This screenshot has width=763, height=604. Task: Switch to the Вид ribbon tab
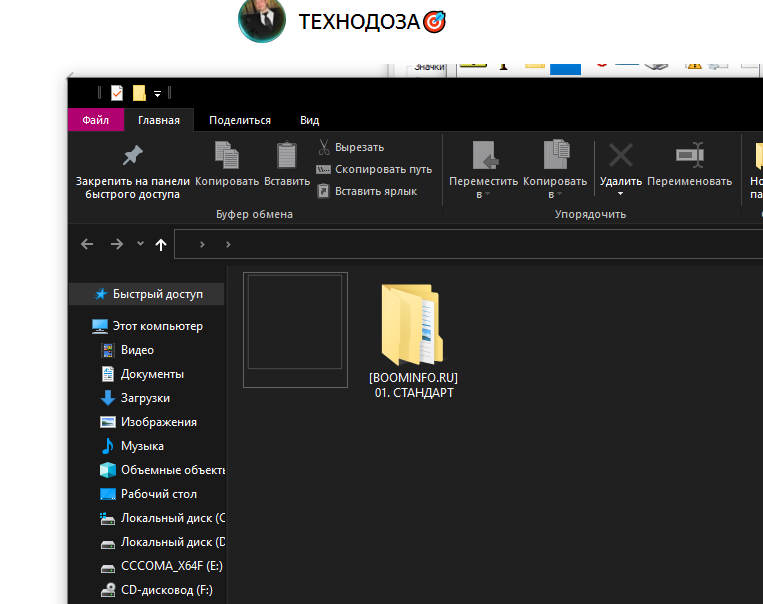coord(309,120)
